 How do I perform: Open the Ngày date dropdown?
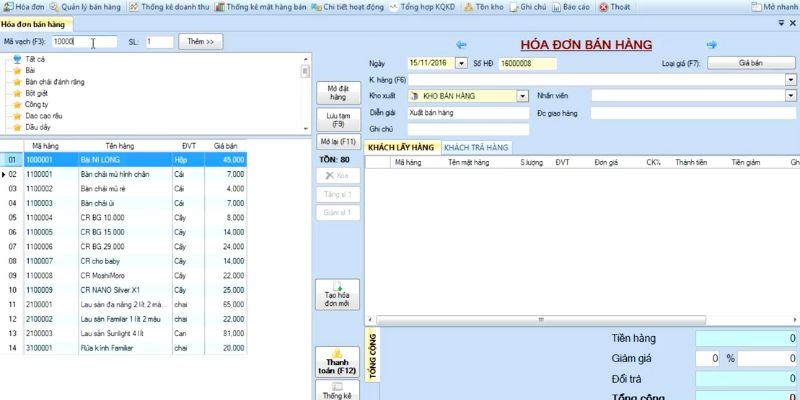coord(461,63)
